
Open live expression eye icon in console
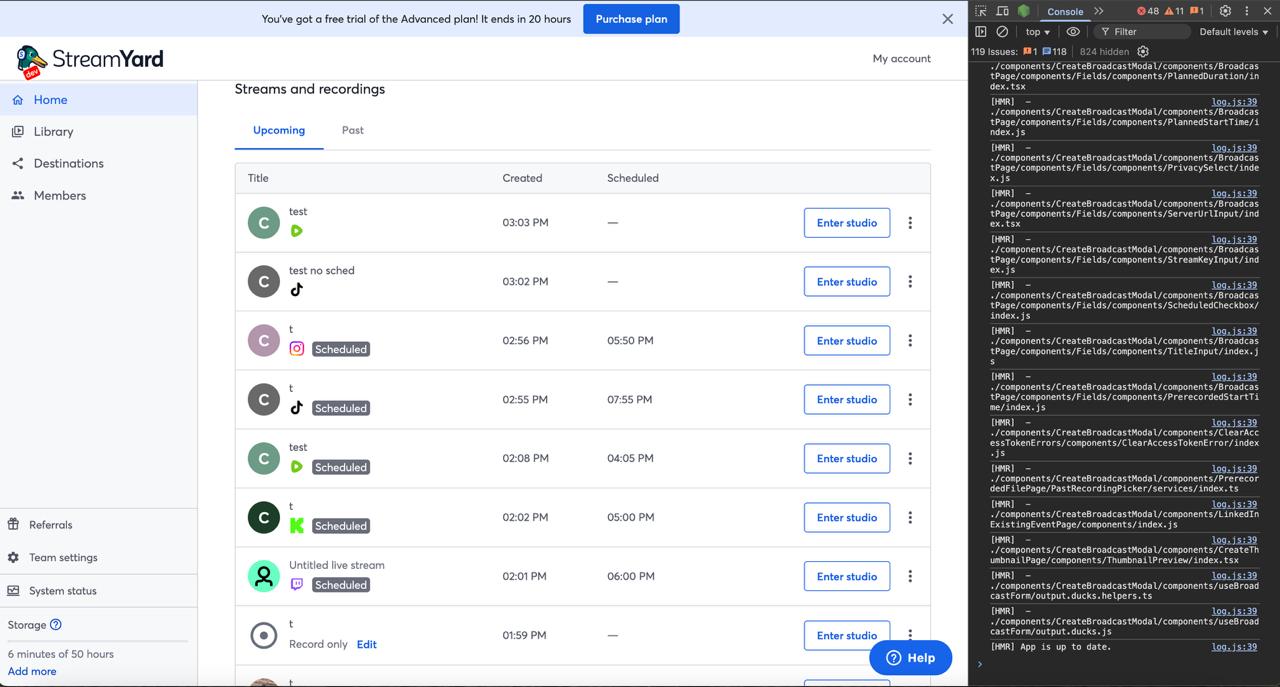(1073, 32)
